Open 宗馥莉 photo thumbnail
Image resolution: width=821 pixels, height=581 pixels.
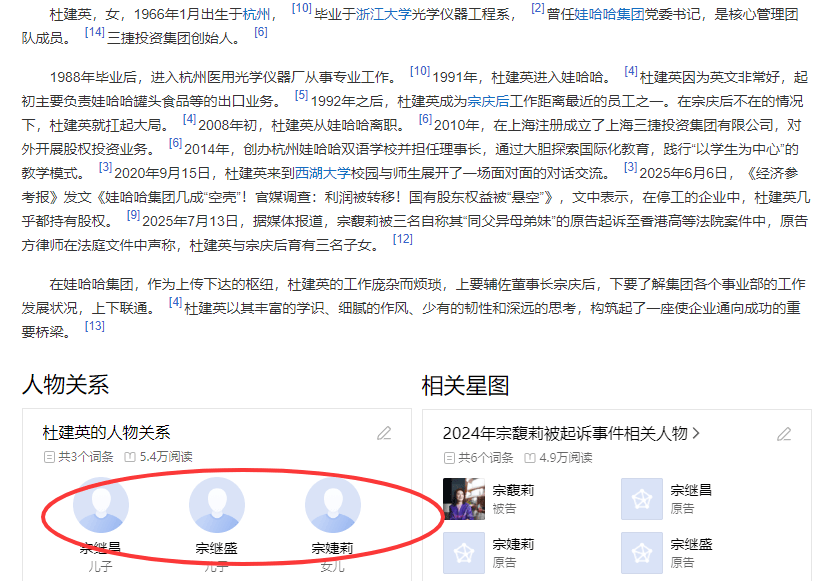(x=464, y=499)
